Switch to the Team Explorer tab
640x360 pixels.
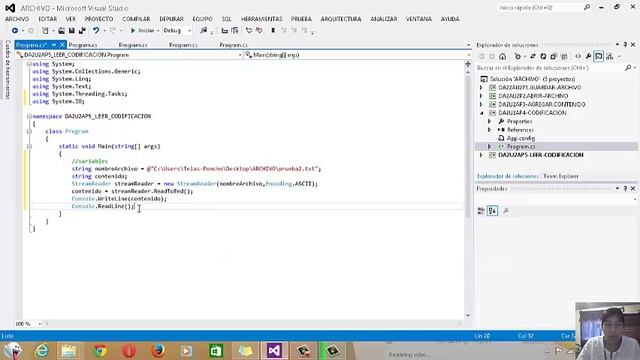[x=561, y=176]
